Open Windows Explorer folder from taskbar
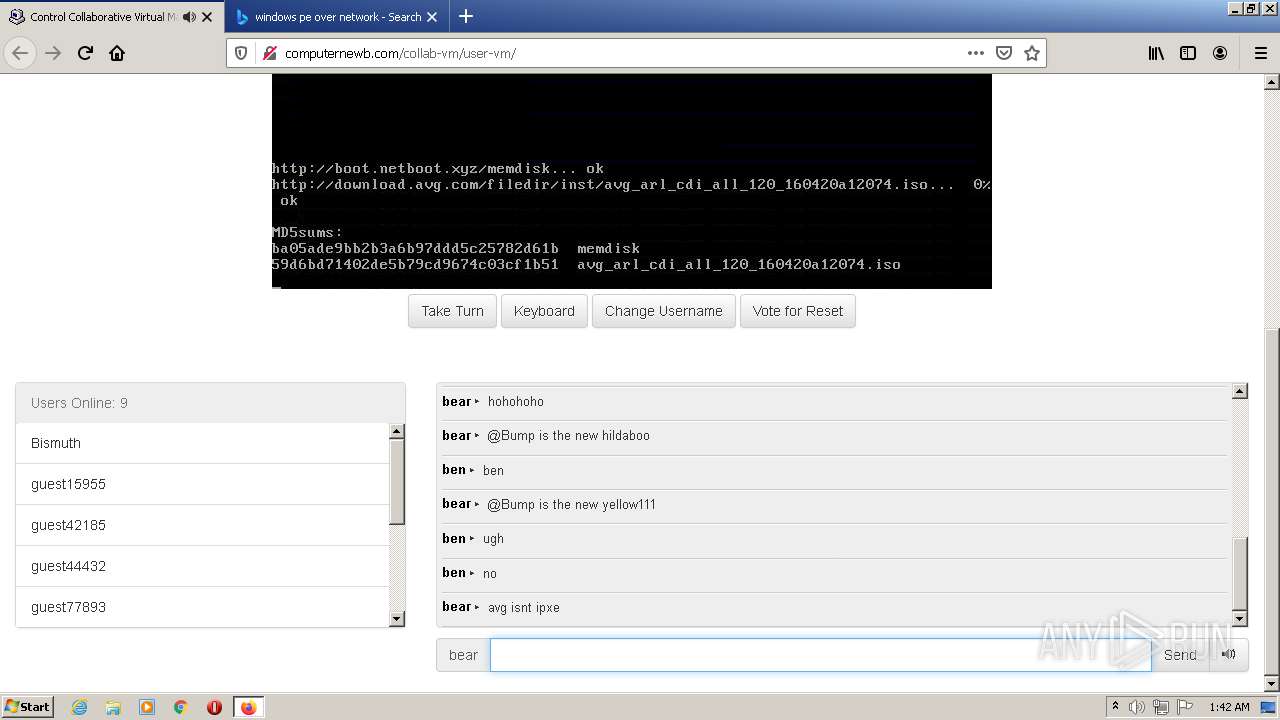Viewport: 1280px width, 720px height. (113, 707)
